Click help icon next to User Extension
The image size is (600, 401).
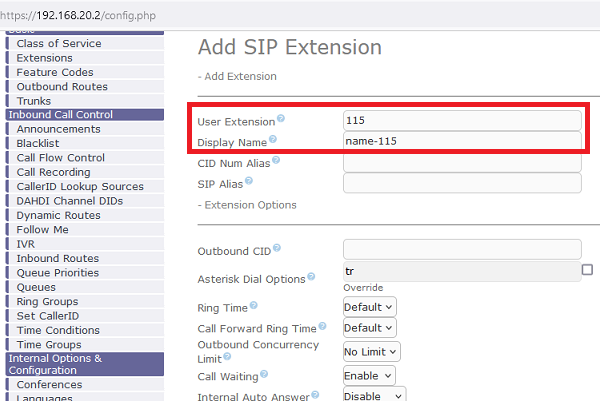(x=281, y=119)
